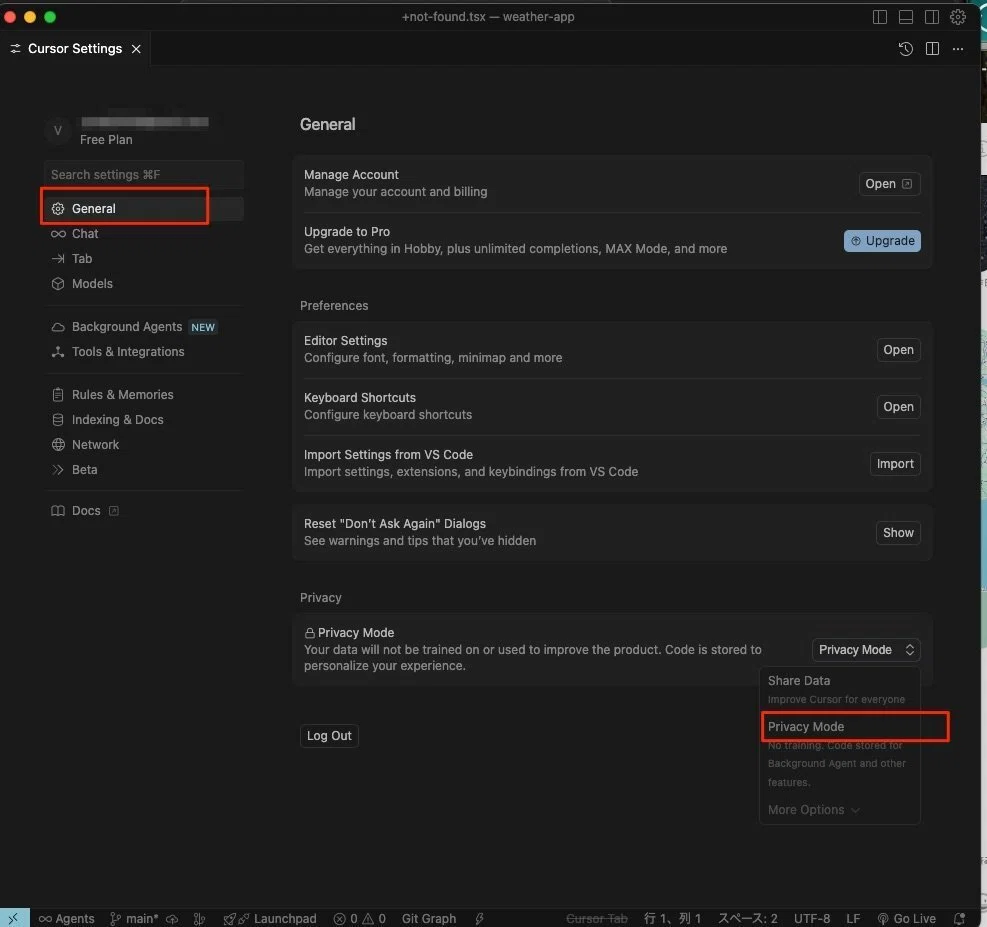987x927 pixels.
Task: Click Open for Manage Account
Action: tap(889, 184)
